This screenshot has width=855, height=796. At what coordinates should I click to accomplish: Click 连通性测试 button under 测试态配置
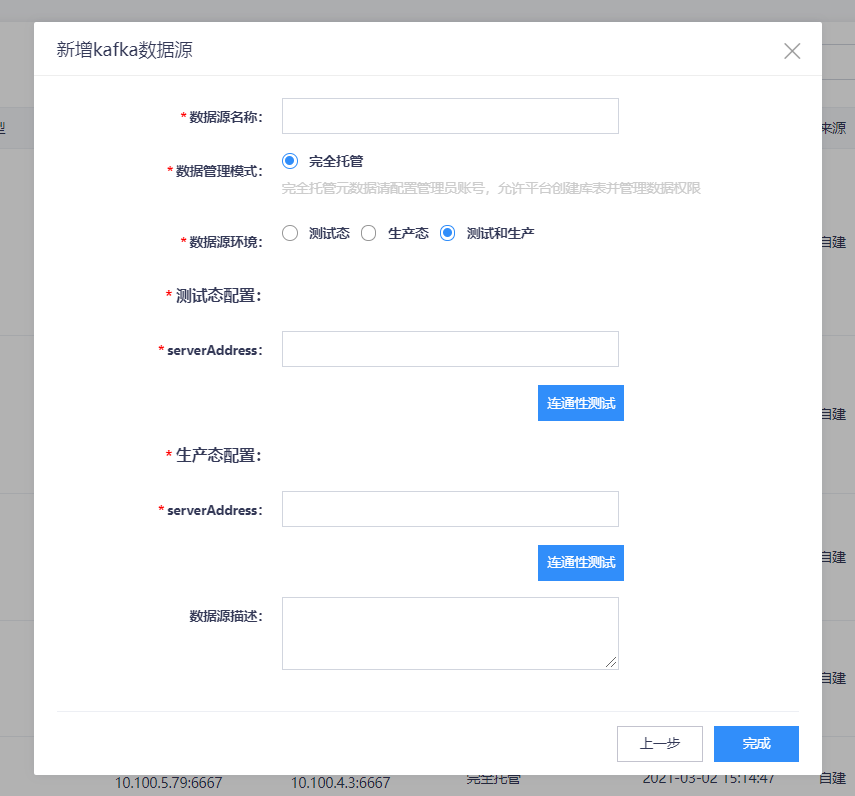(x=581, y=403)
